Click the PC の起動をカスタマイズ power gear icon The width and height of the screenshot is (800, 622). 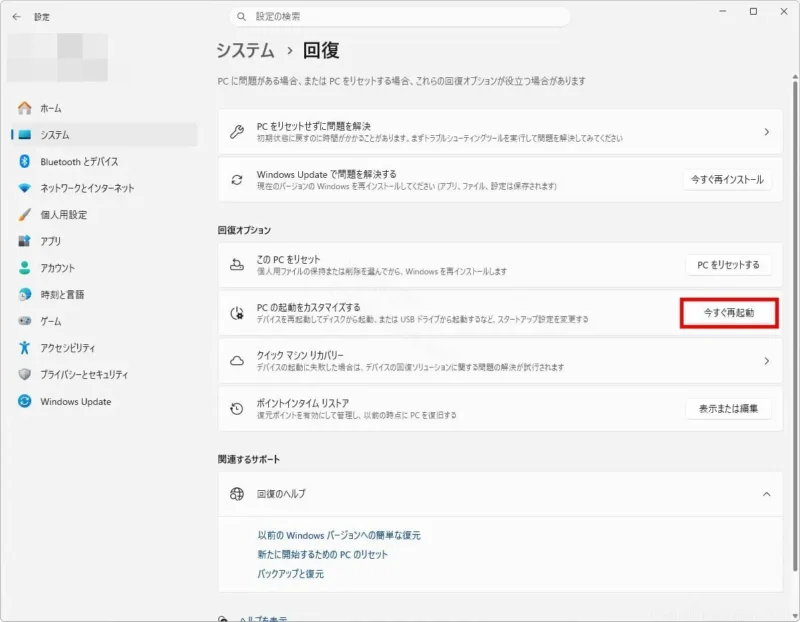pos(237,313)
